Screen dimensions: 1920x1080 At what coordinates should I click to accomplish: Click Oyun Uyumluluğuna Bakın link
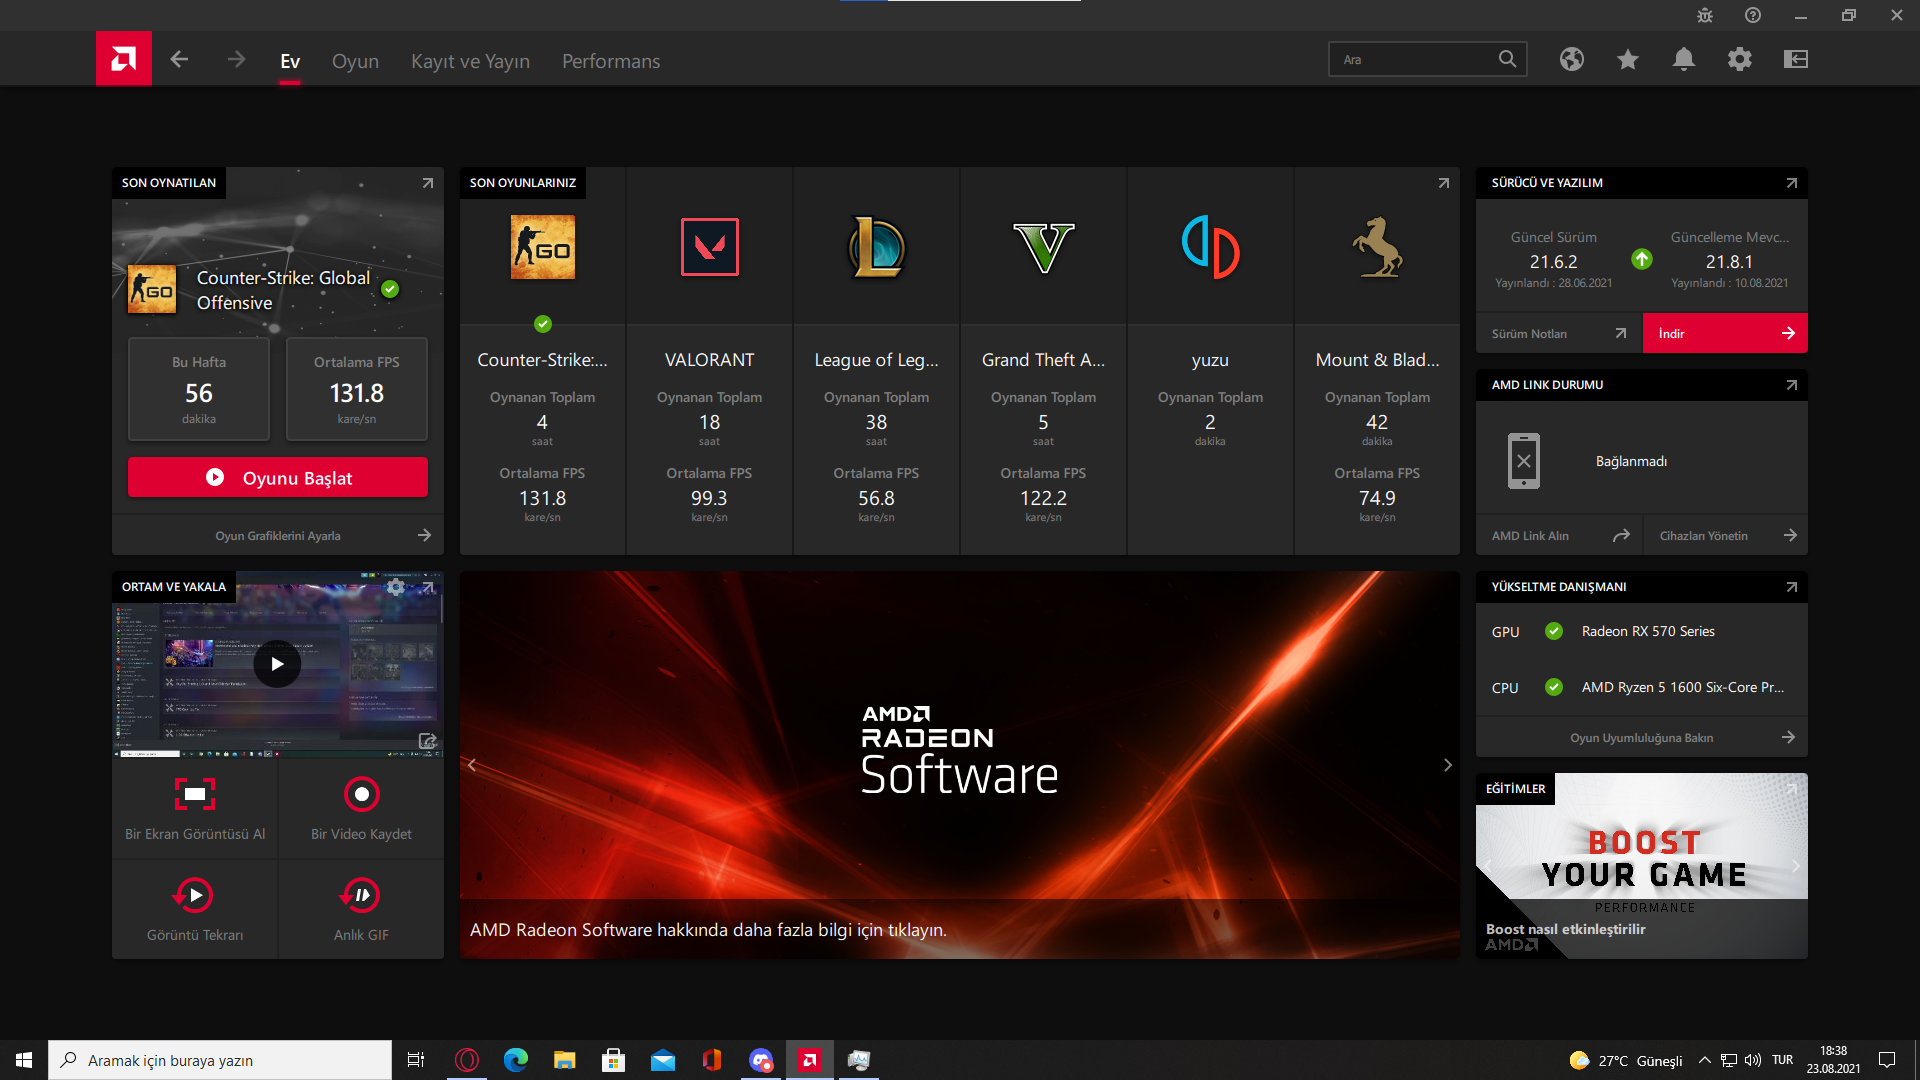point(1642,737)
